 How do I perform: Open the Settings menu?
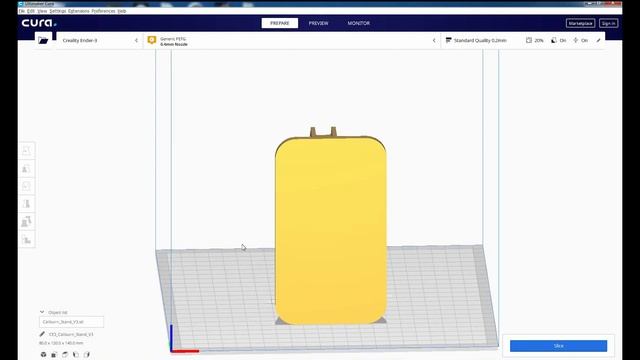58,11
